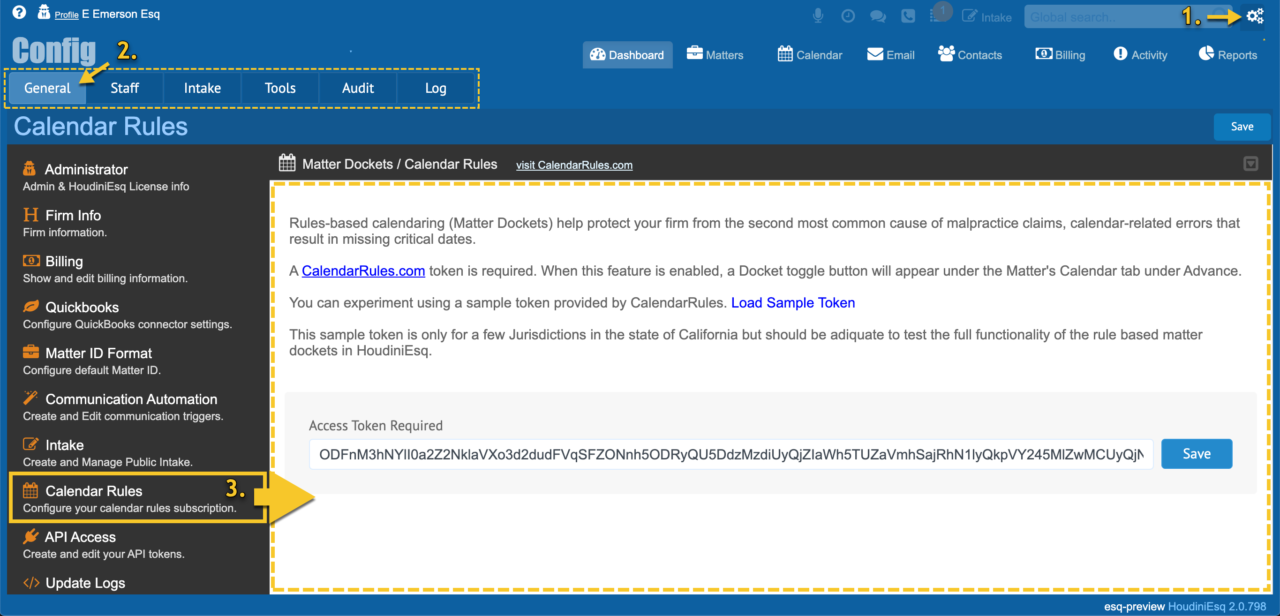Click the phone call icon

point(908,15)
